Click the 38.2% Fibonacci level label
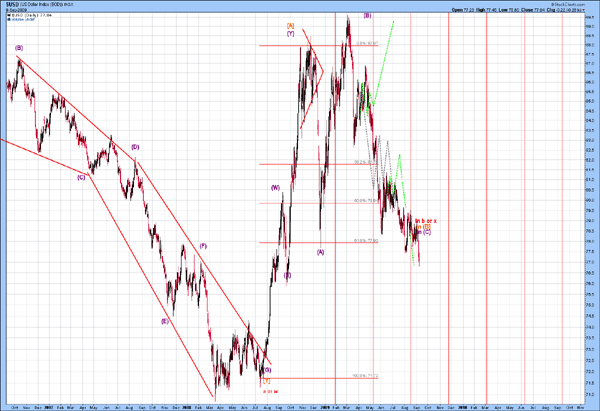The image size is (600, 411). (366, 162)
